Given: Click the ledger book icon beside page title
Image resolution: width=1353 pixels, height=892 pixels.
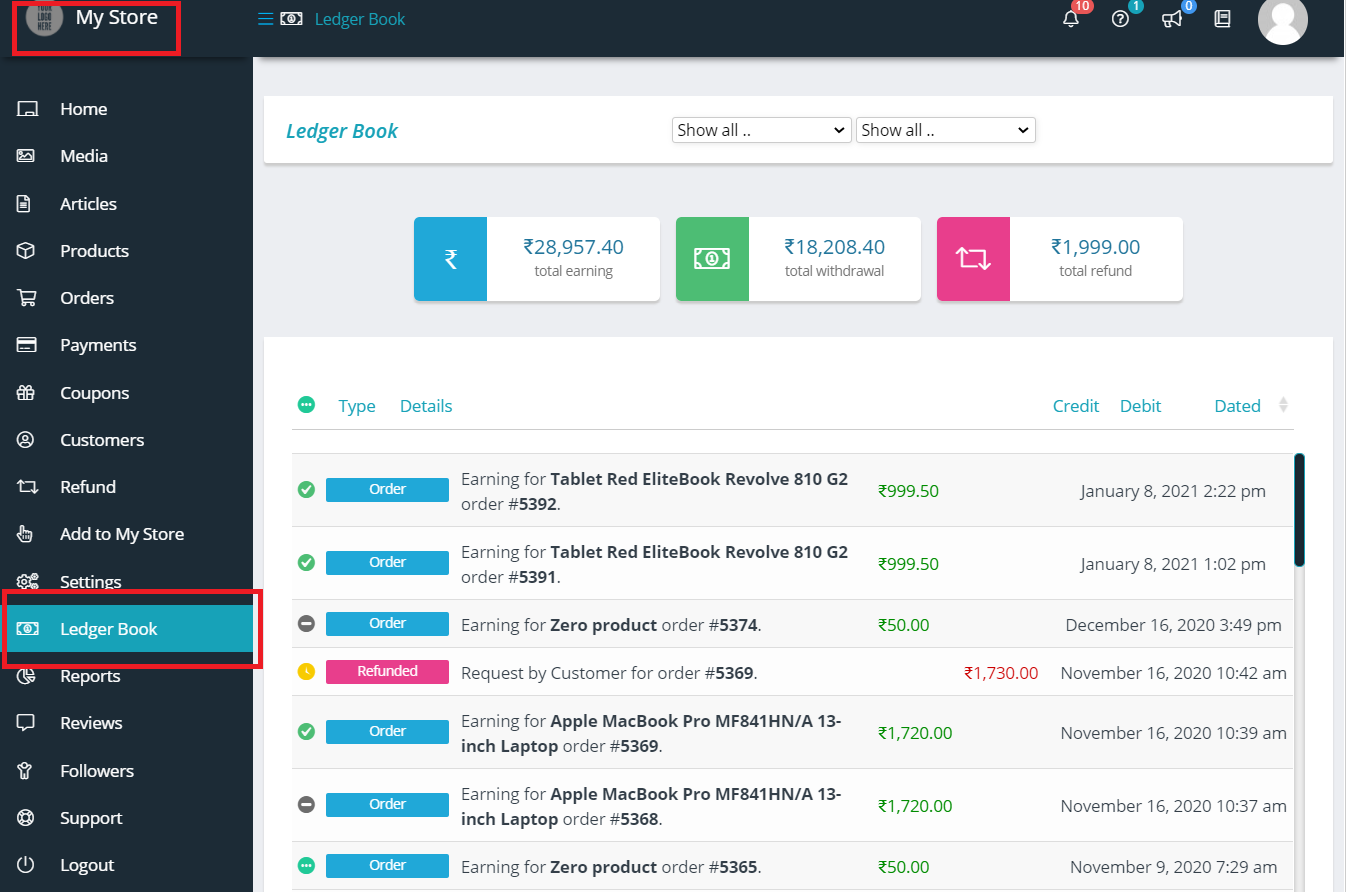Looking at the screenshot, I should point(291,18).
